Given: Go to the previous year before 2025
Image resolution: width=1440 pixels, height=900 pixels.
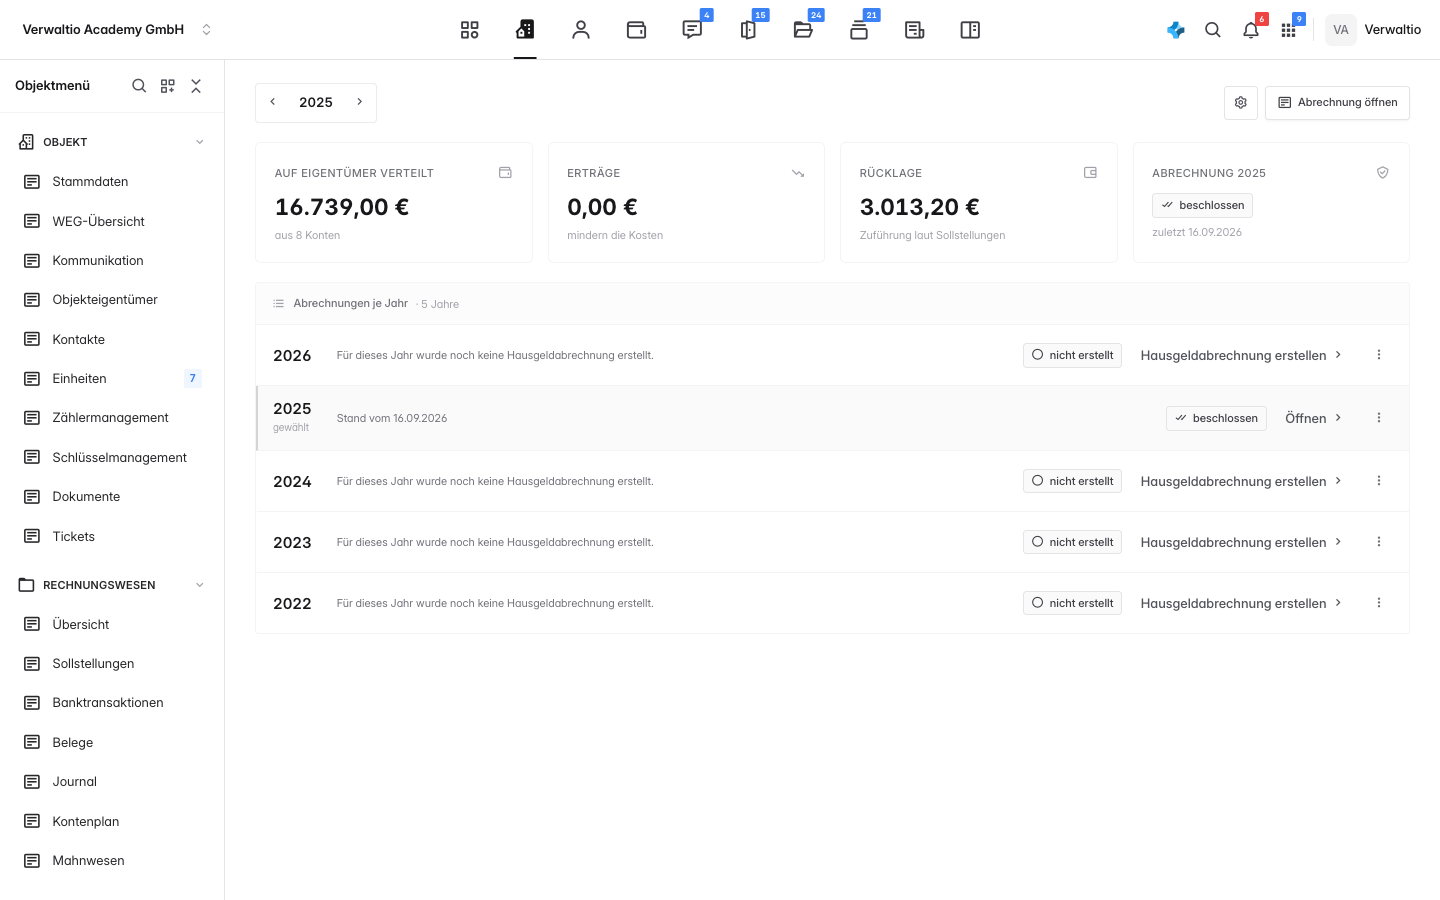Looking at the screenshot, I should 273,102.
